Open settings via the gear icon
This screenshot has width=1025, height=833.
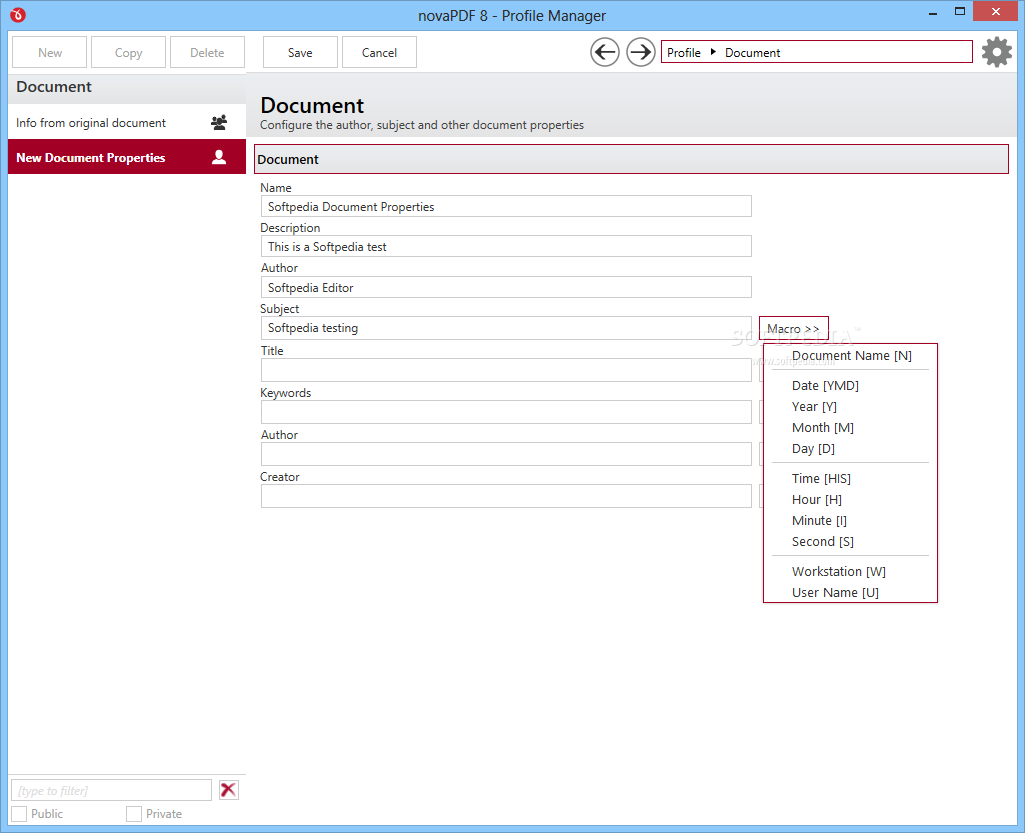[x=997, y=52]
